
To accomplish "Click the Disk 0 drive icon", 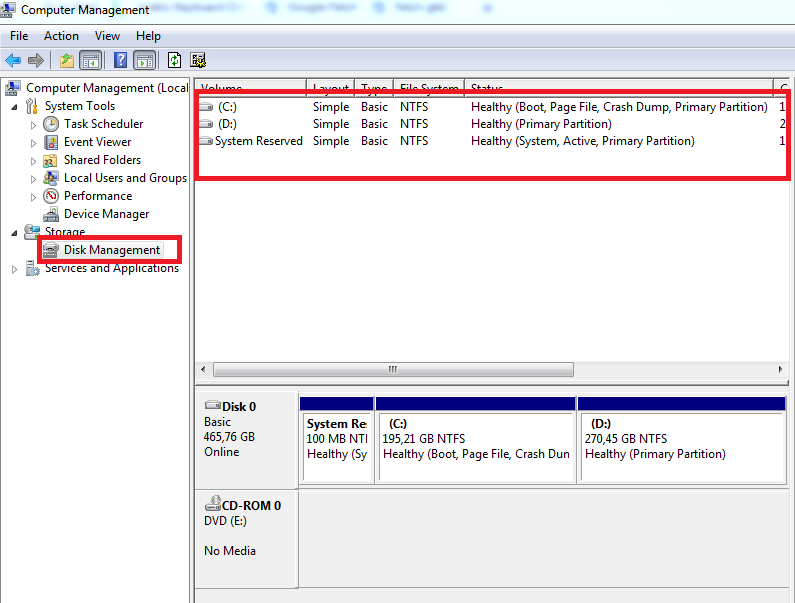I will click(x=213, y=405).
